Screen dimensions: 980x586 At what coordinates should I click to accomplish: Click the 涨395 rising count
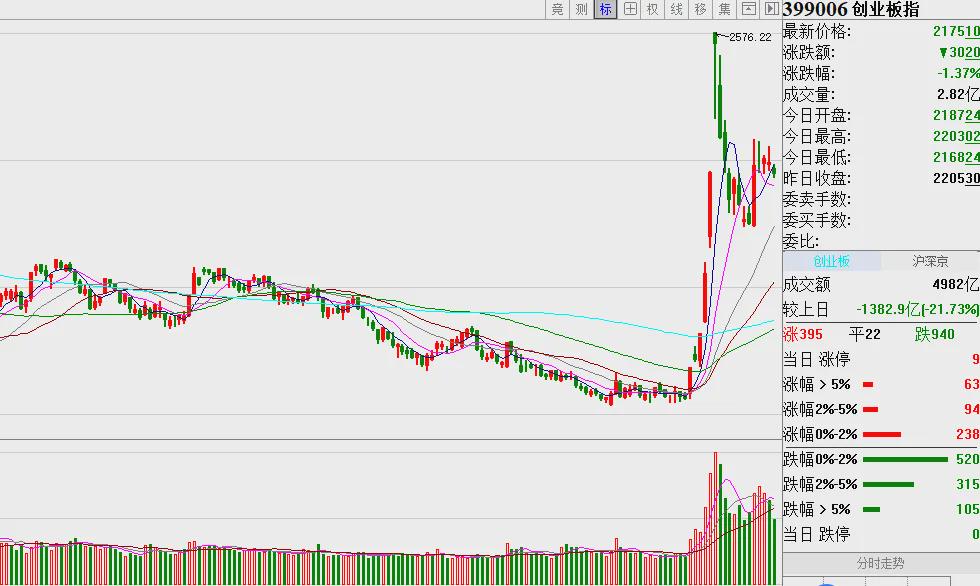(x=803, y=334)
